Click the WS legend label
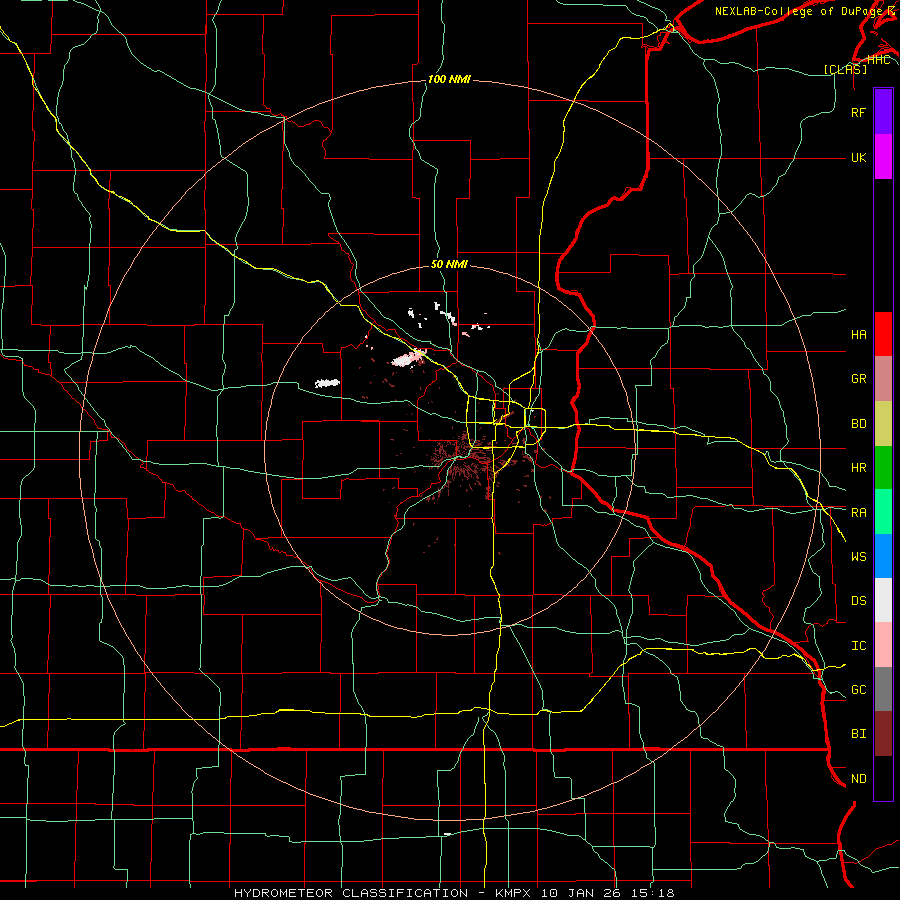Image resolution: width=900 pixels, height=900 pixels. pos(858,556)
